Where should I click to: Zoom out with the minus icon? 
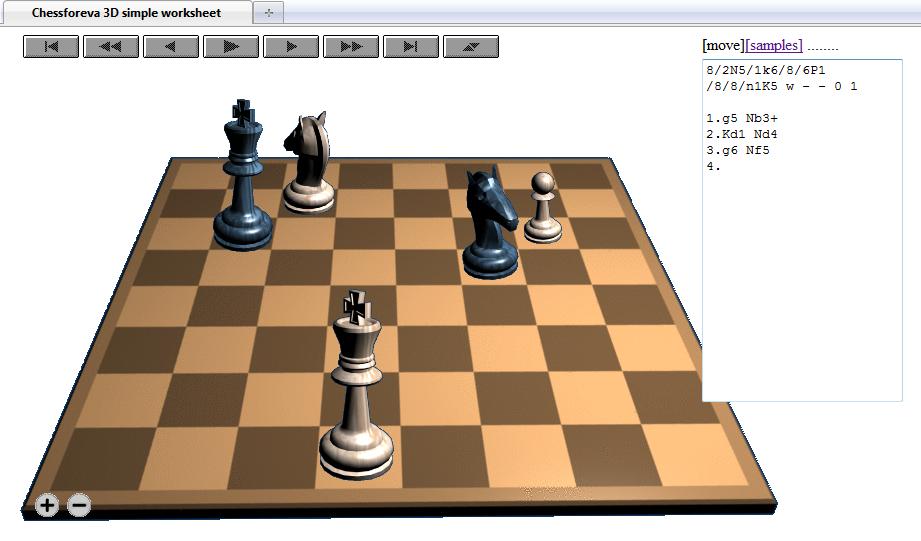pyautogui.click(x=79, y=505)
